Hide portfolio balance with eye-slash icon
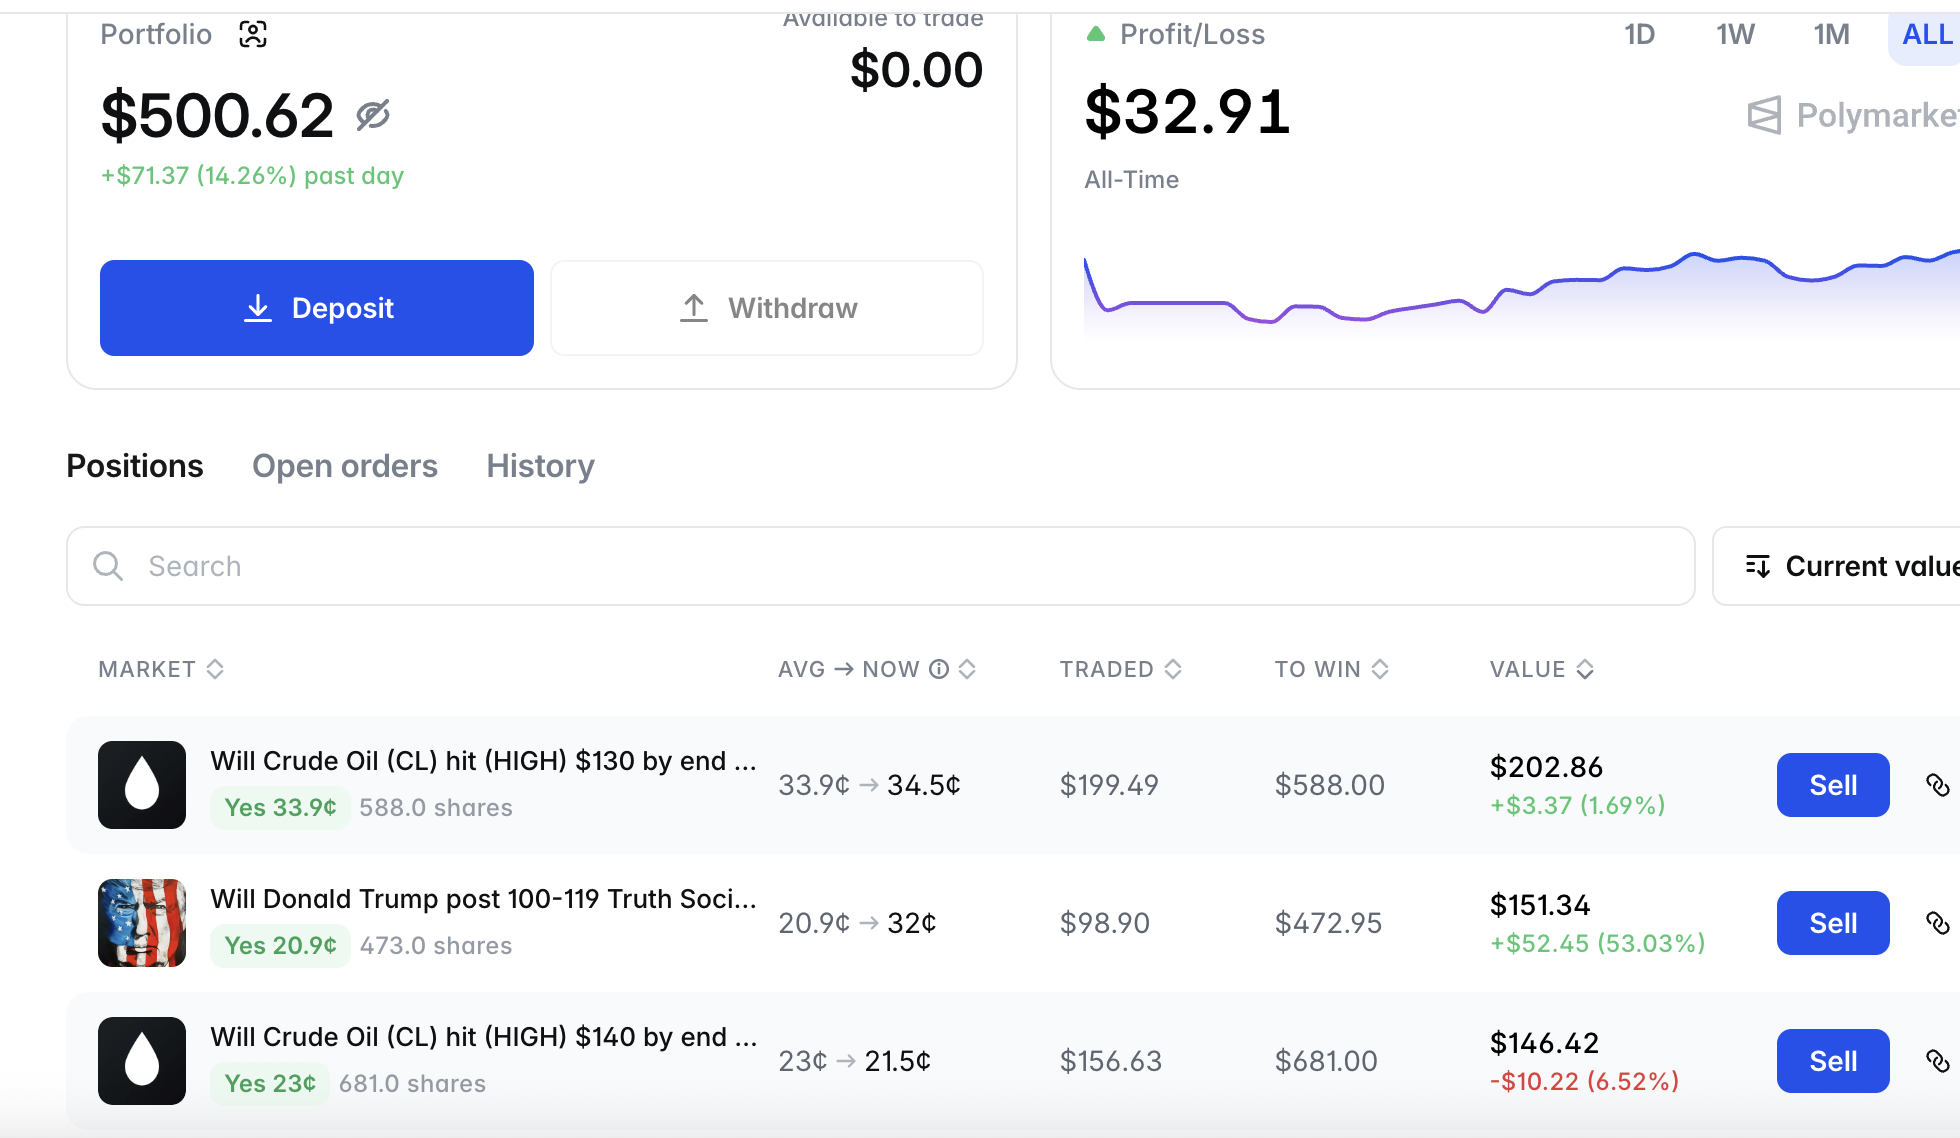The width and height of the screenshot is (1960, 1138). coord(373,116)
